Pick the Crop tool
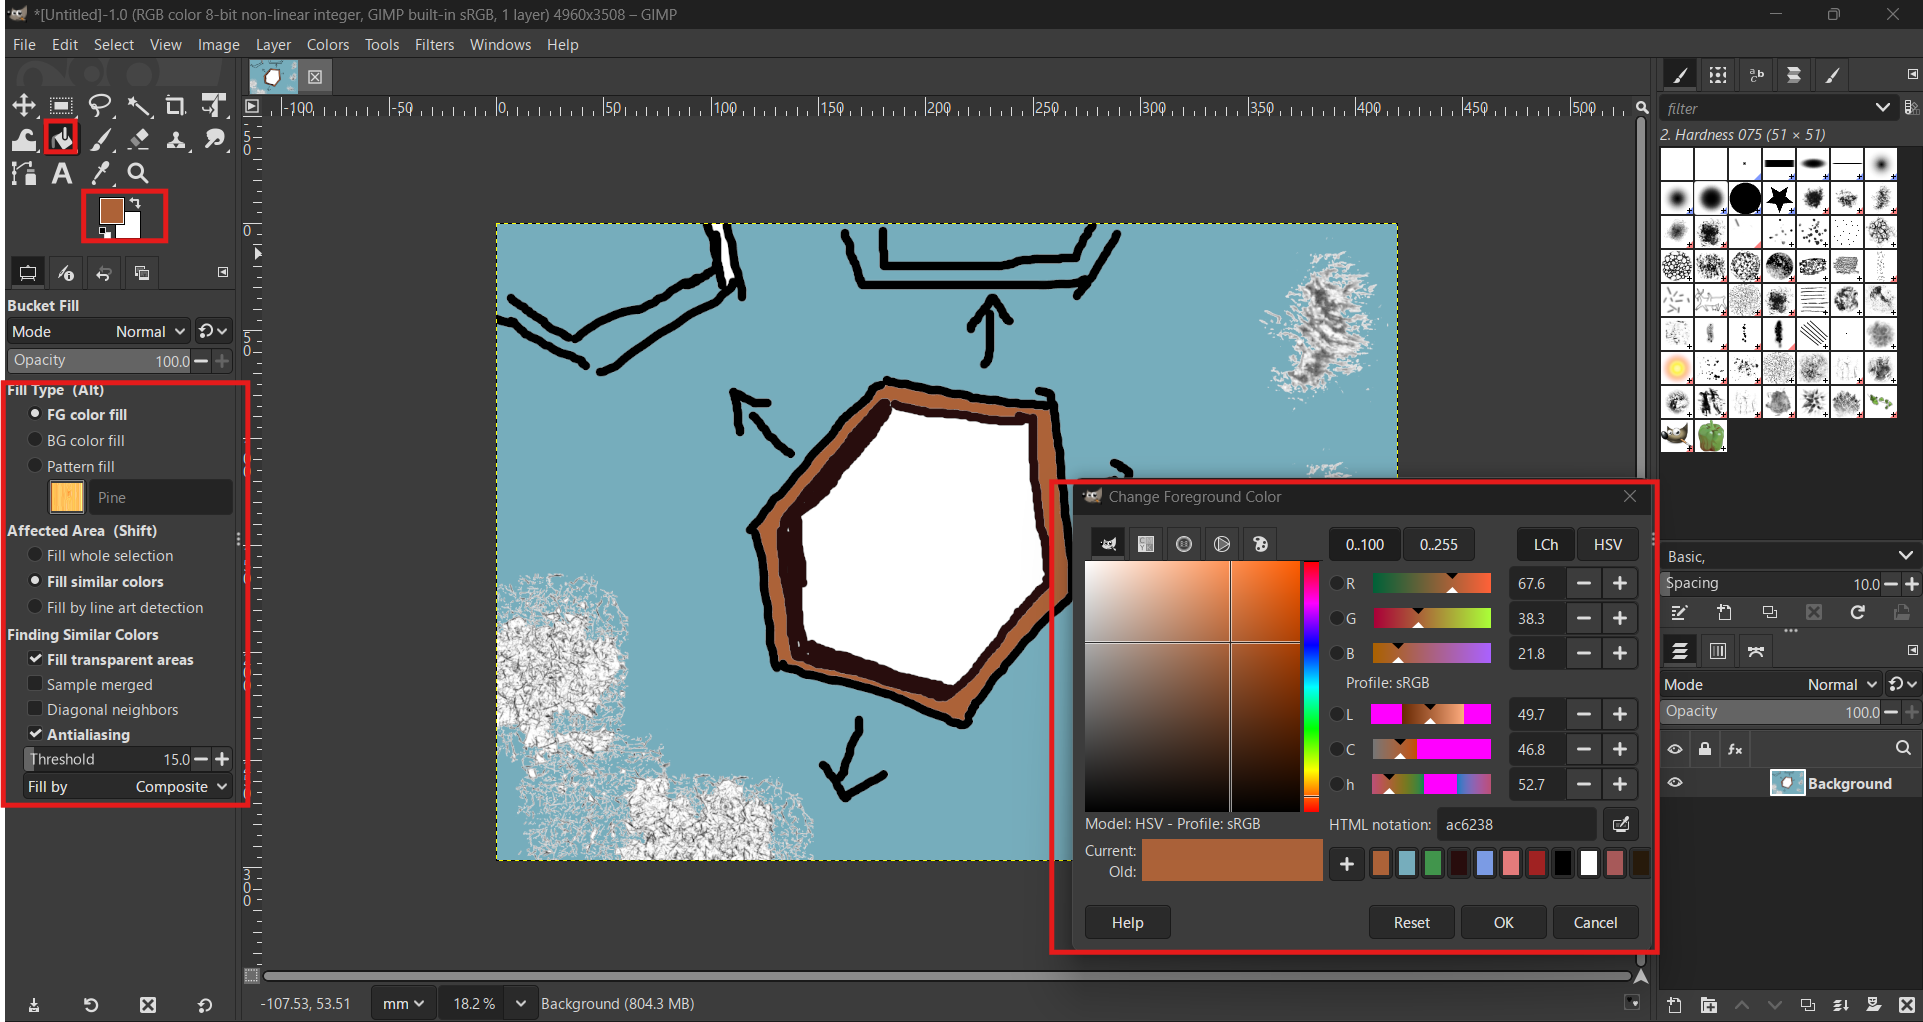1923x1022 pixels. (175, 106)
